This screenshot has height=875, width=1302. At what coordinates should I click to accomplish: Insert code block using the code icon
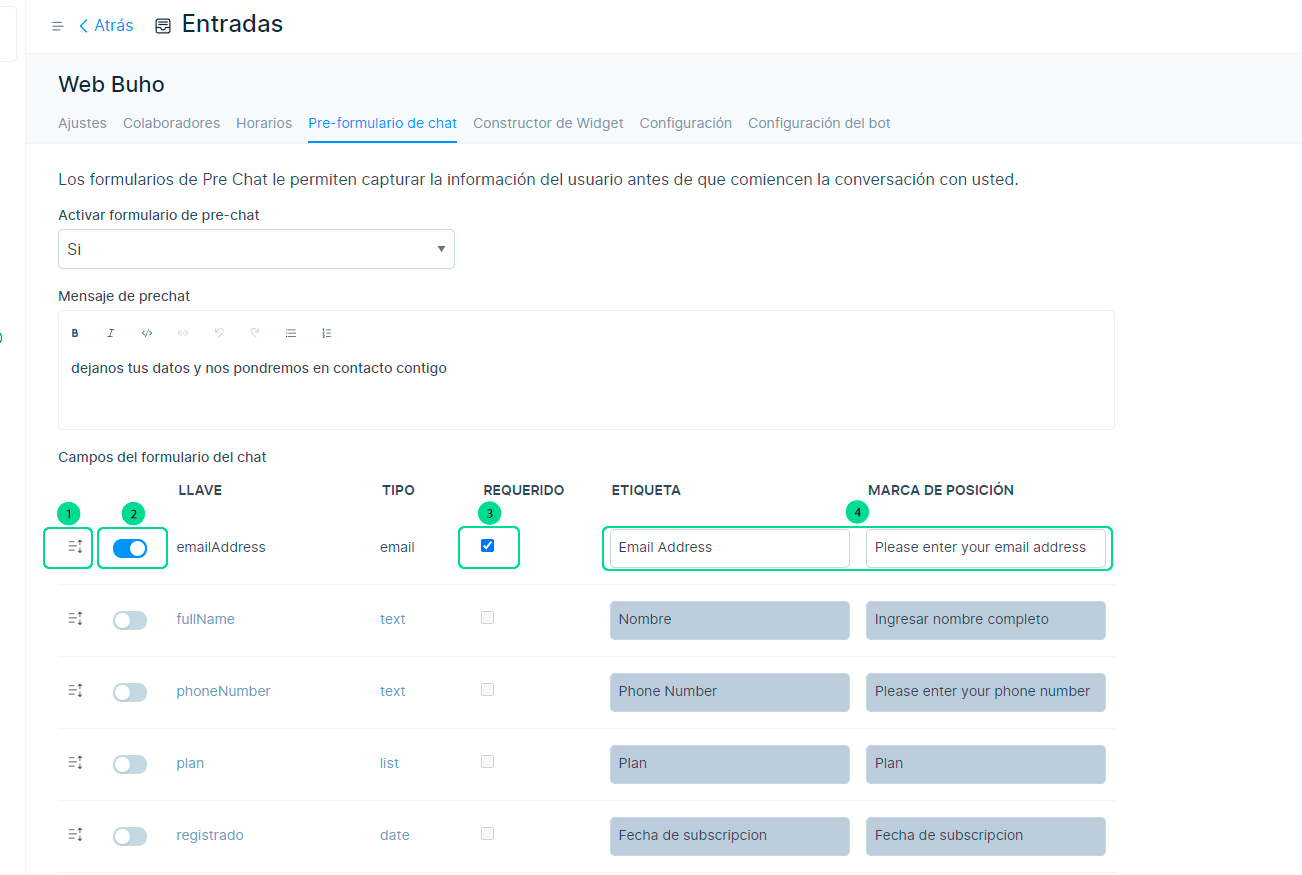tap(147, 333)
